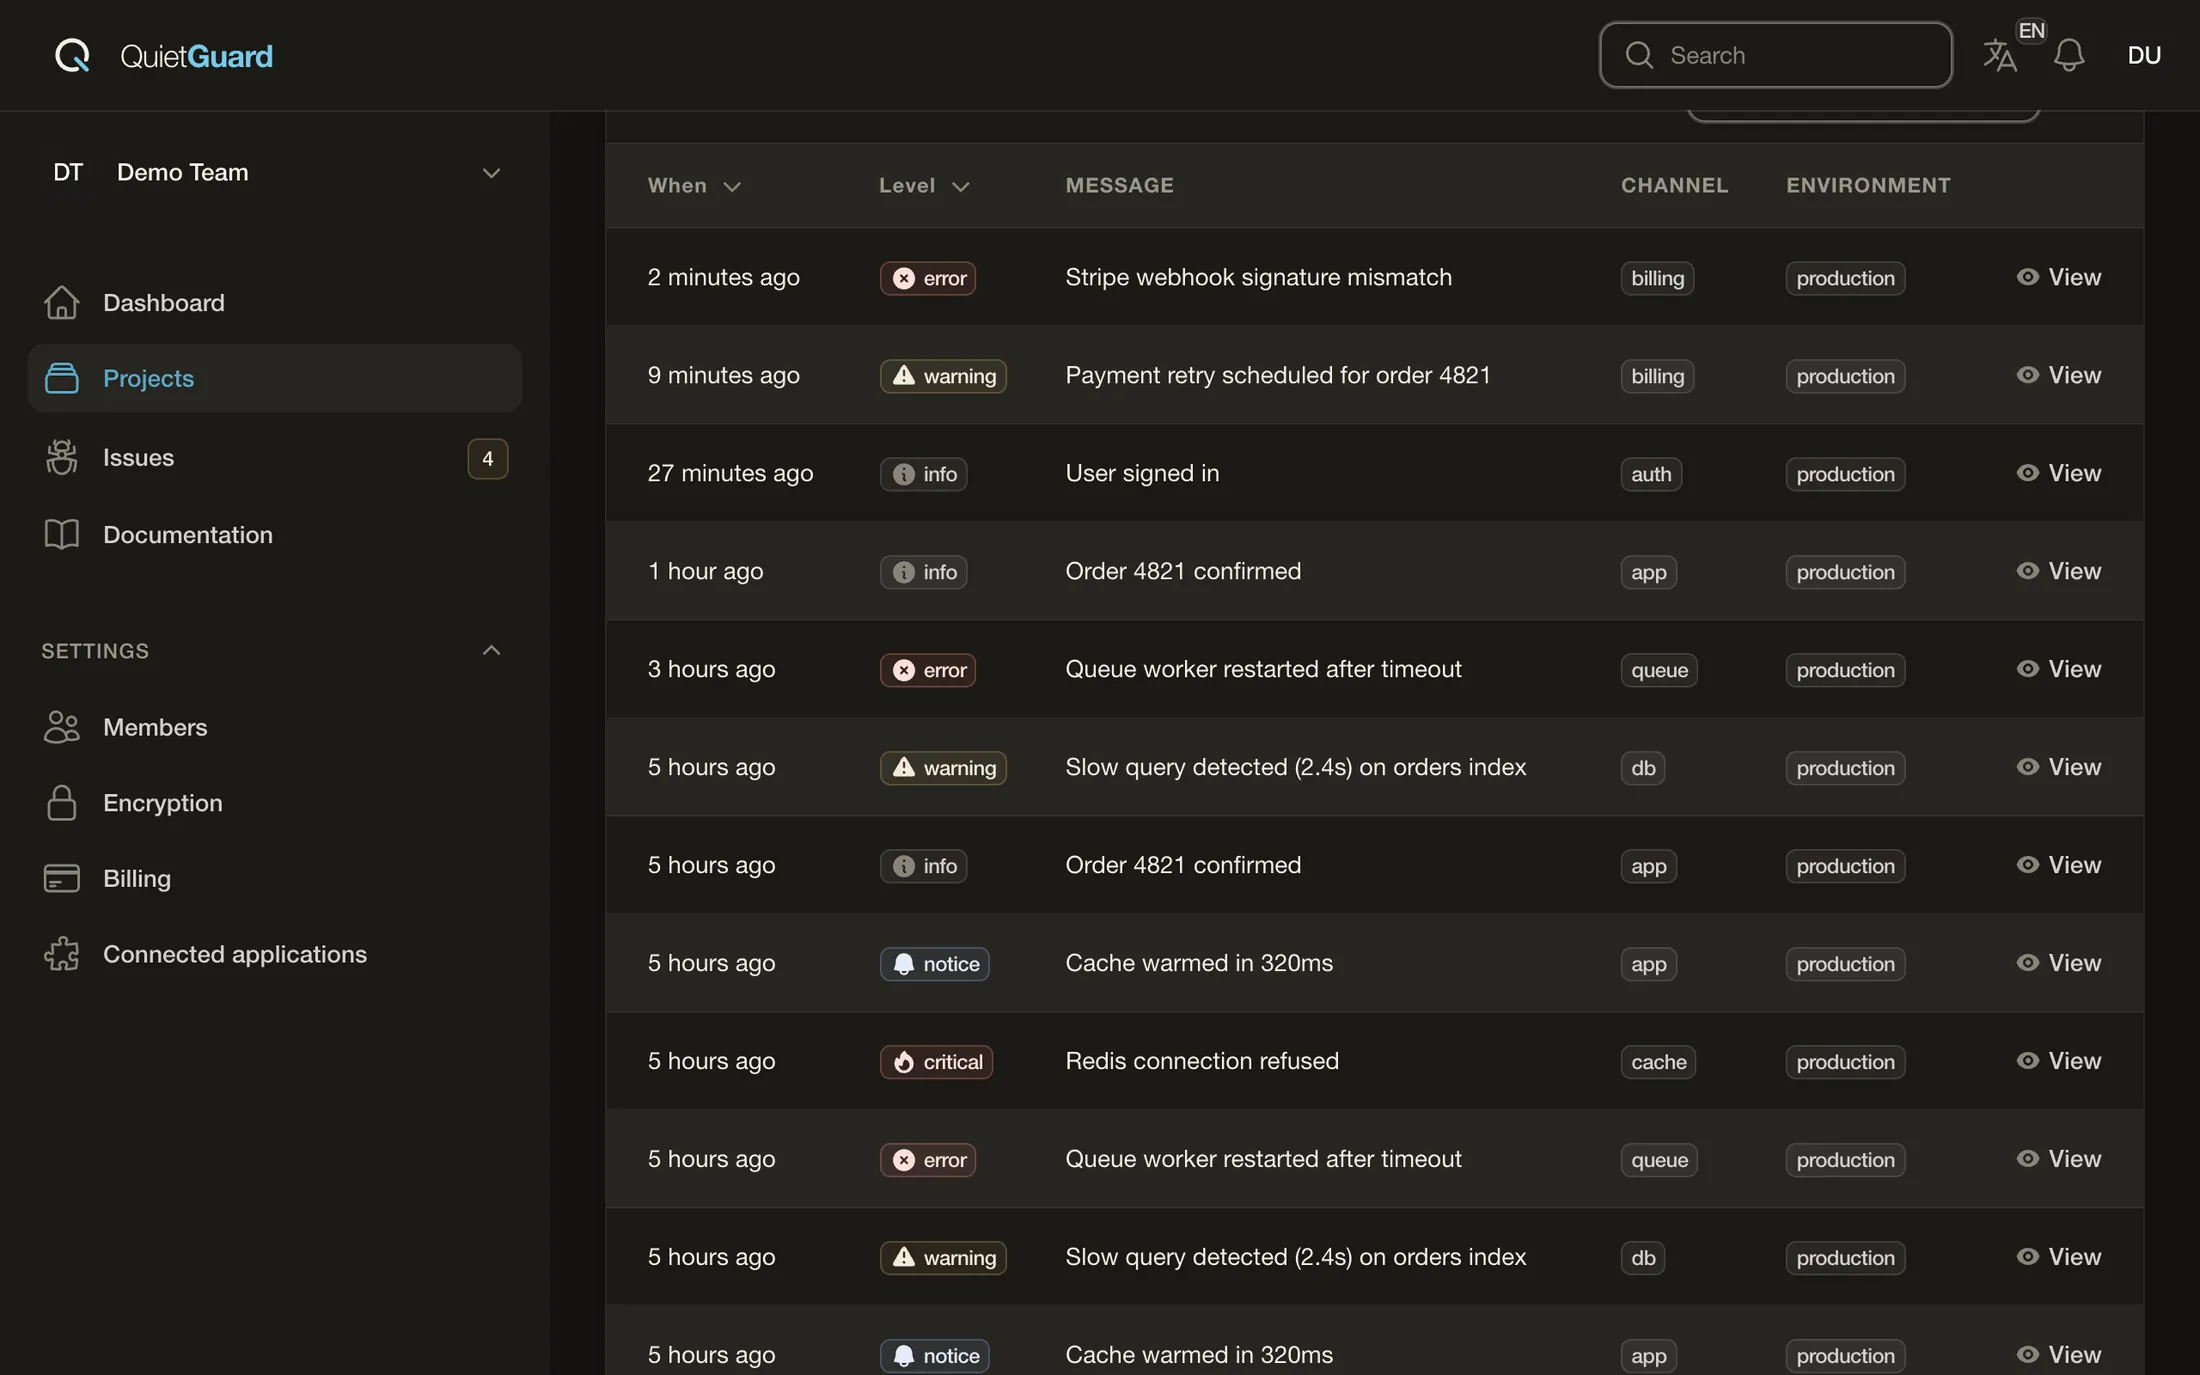View the Redis connection refused log
The height and width of the screenshot is (1375, 2200).
(x=2059, y=1060)
